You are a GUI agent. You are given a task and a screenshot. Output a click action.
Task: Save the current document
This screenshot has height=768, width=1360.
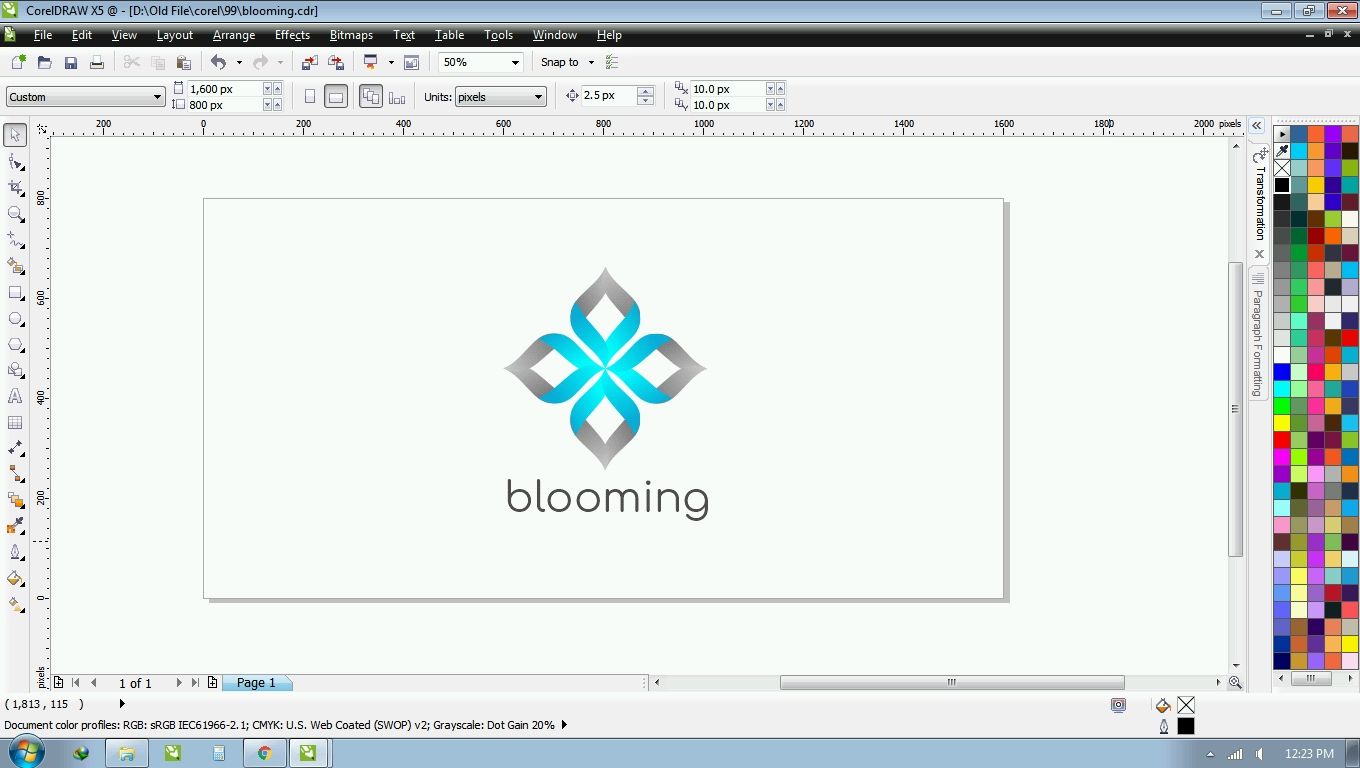pos(71,62)
